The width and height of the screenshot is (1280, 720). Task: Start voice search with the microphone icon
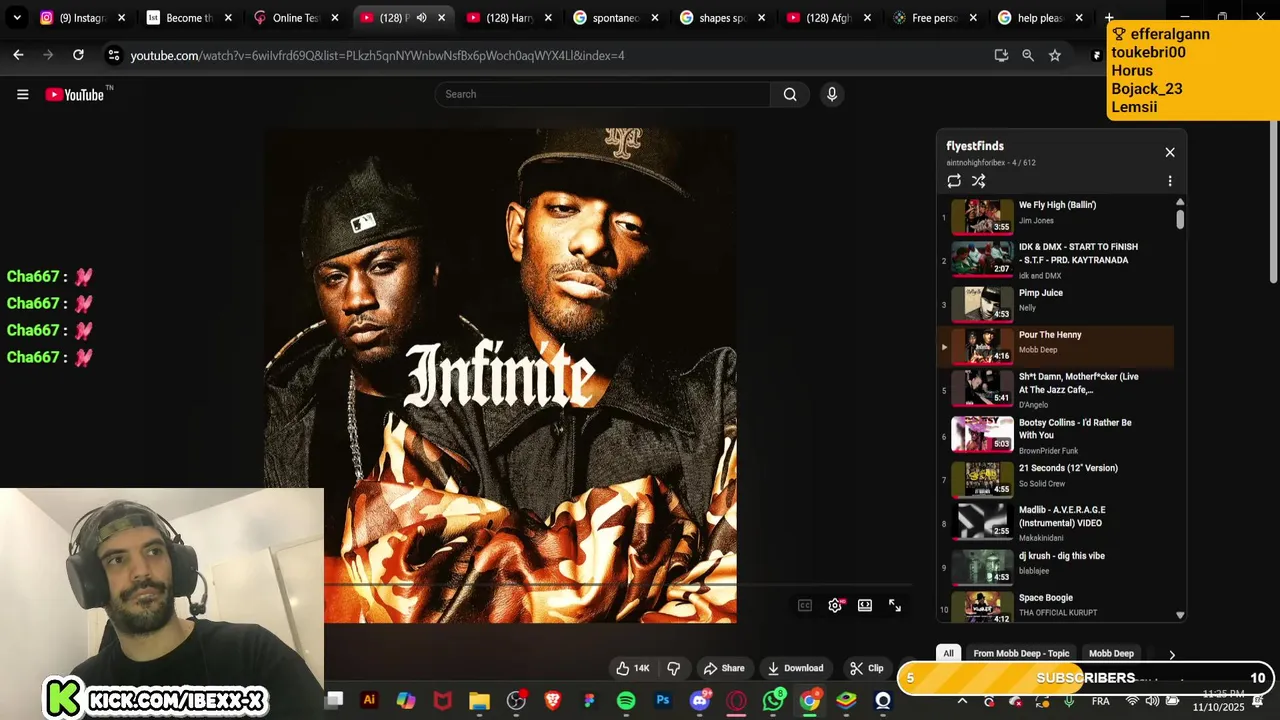(831, 94)
